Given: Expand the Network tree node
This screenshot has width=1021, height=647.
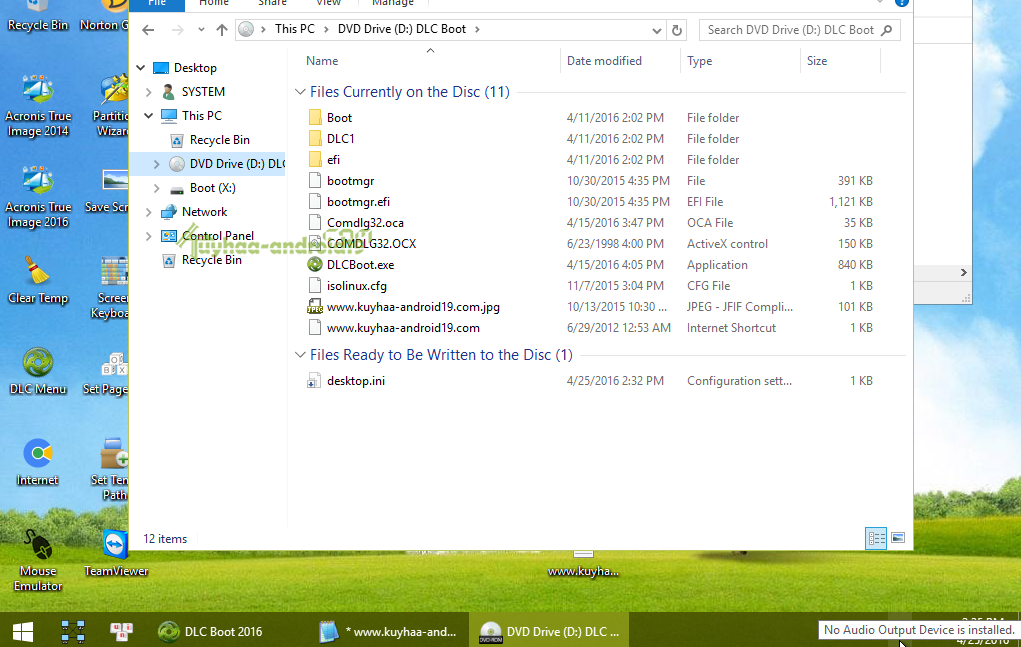Looking at the screenshot, I should pos(148,212).
